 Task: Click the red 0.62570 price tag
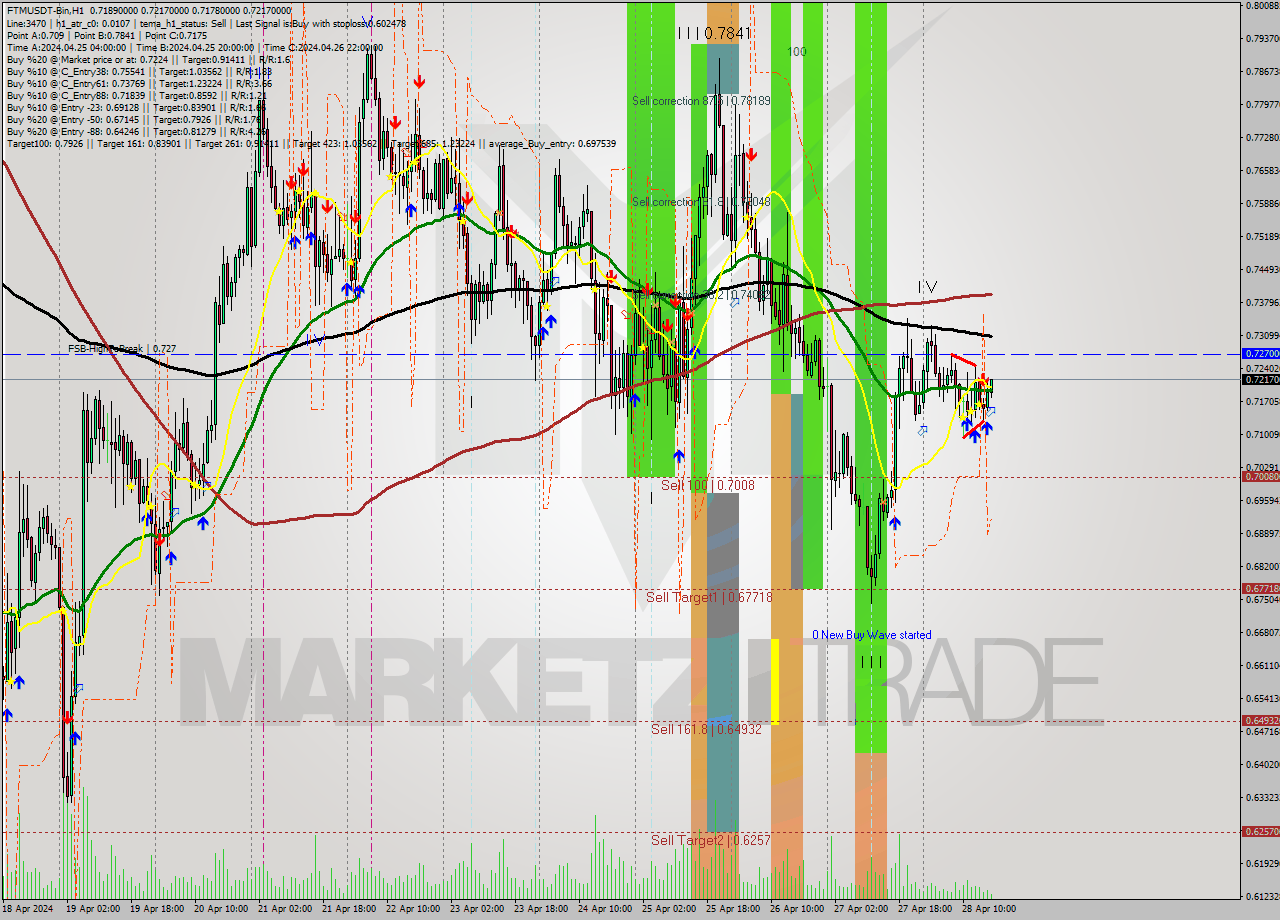tap(1260, 832)
